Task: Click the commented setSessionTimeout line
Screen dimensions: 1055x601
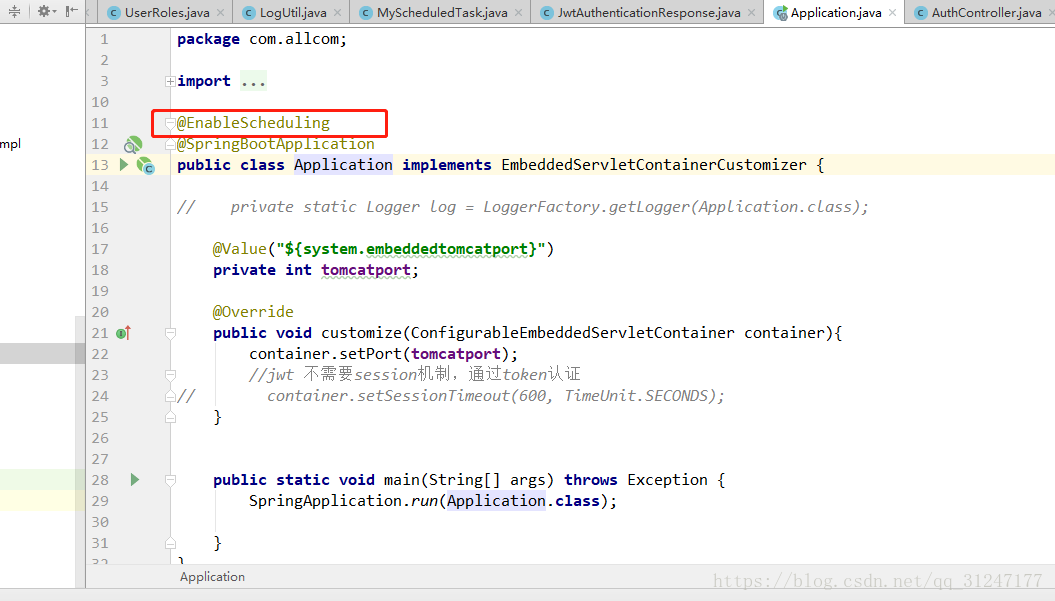Action: pos(495,396)
